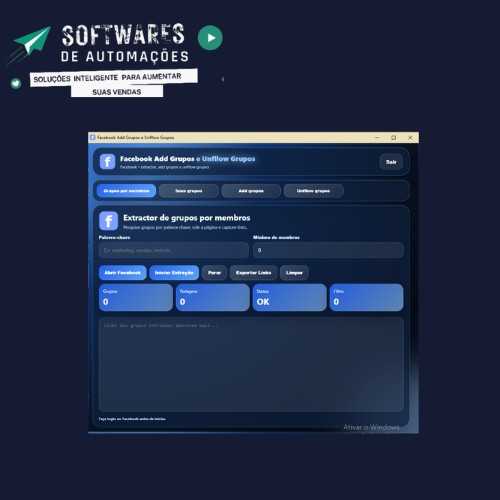Click the small app icon in window title bar
Screen dimensions: 500x500
click(93, 137)
